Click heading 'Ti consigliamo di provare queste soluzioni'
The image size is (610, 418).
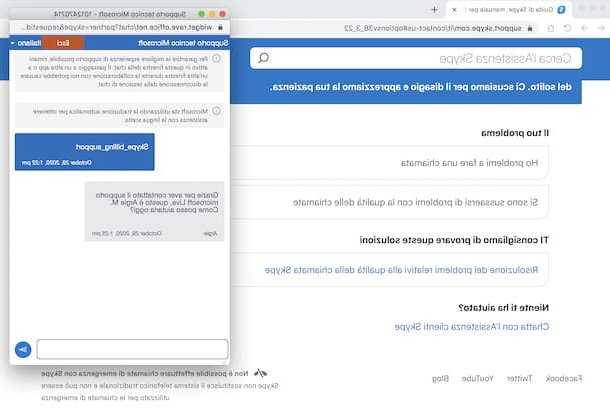click(454, 240)
